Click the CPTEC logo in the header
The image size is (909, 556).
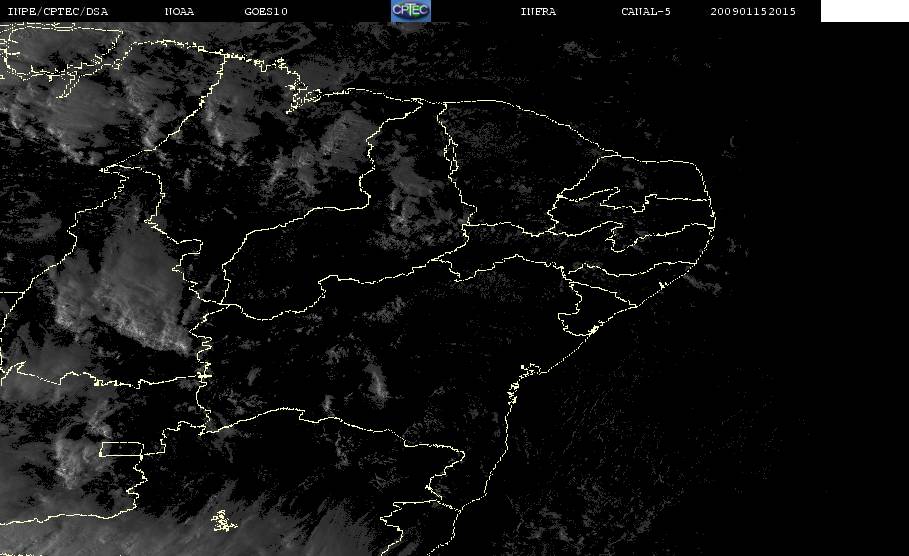tap(410, 10)
